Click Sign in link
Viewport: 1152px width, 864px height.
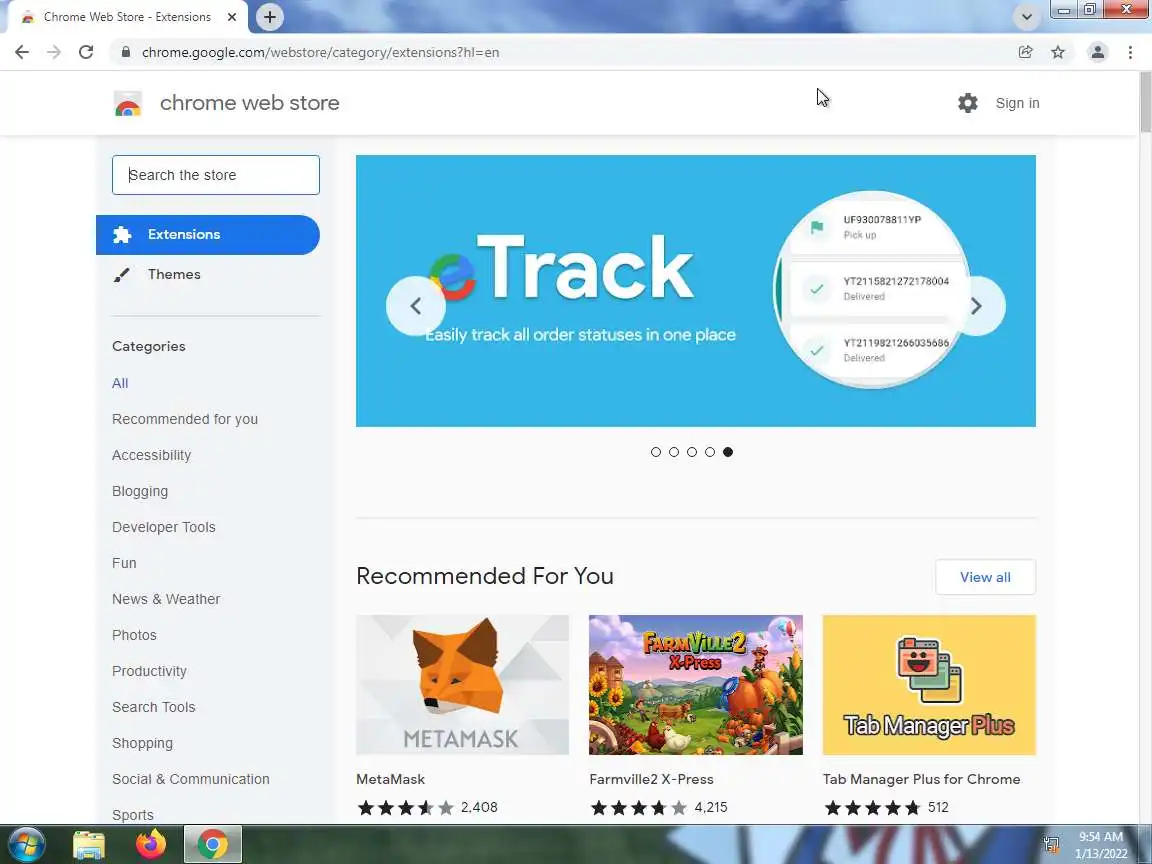pos(1018,104)
